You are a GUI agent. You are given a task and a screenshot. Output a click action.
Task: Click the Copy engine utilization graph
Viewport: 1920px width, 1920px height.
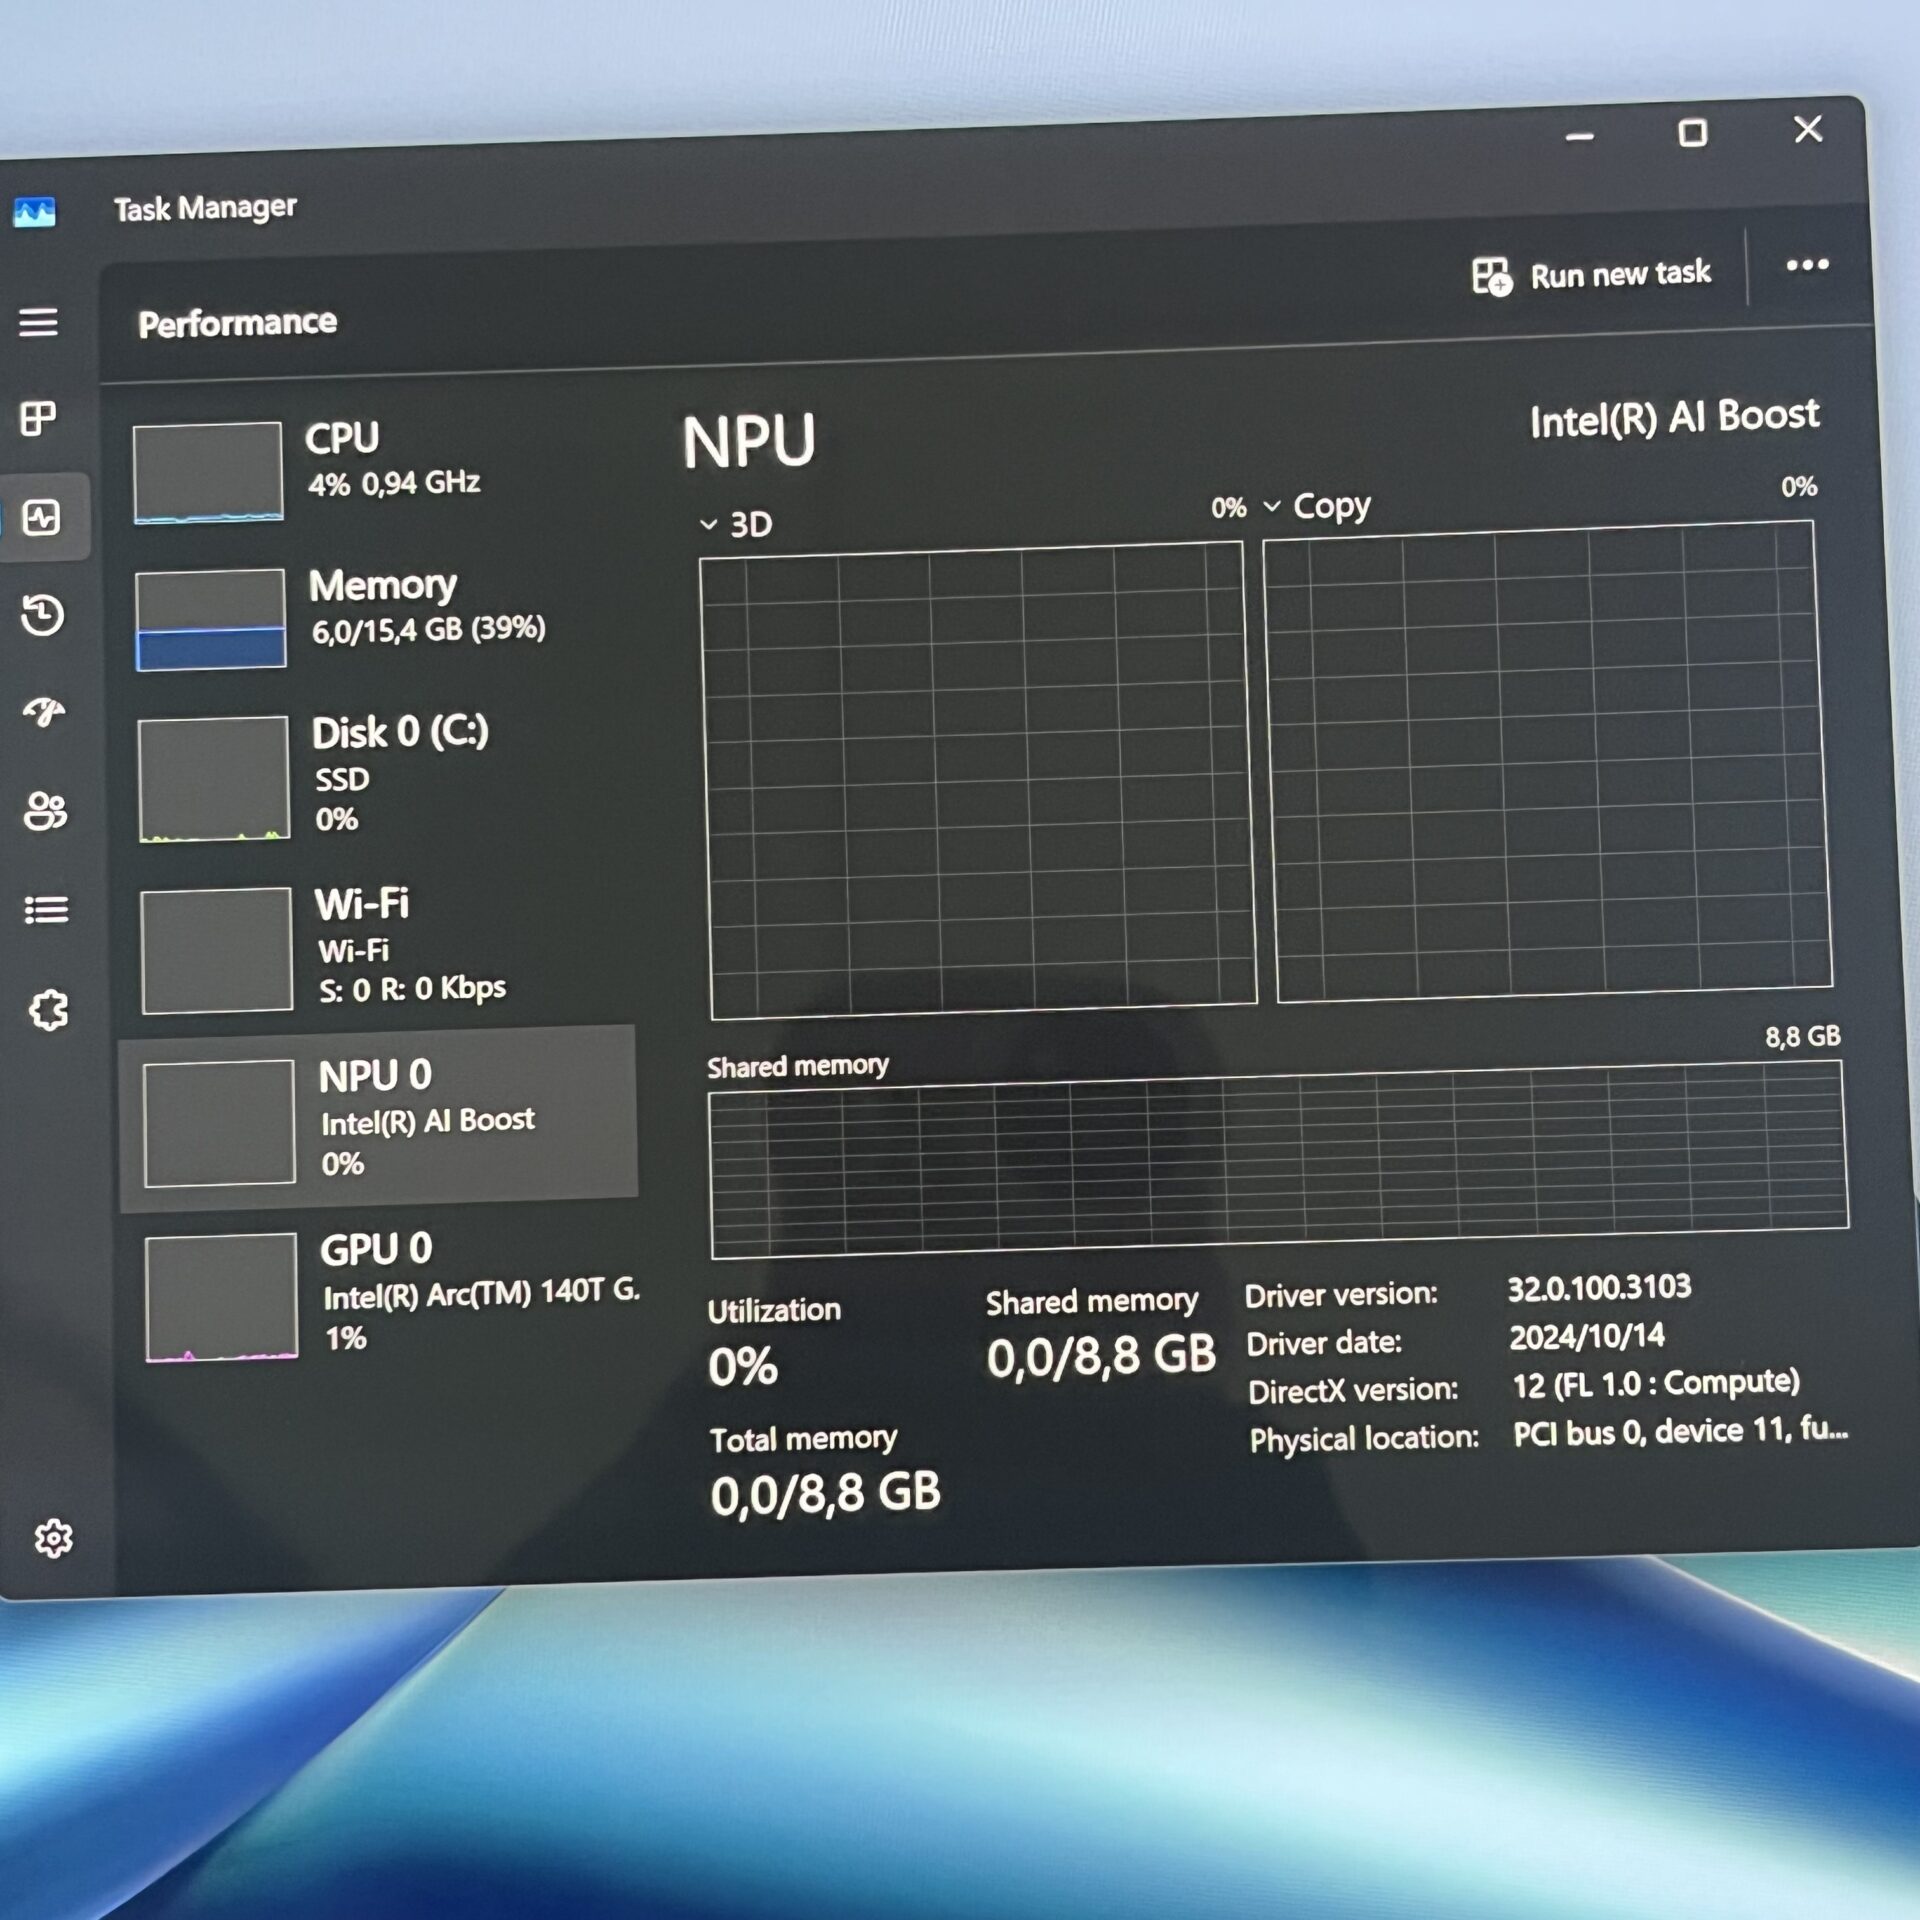[1548, 762]
